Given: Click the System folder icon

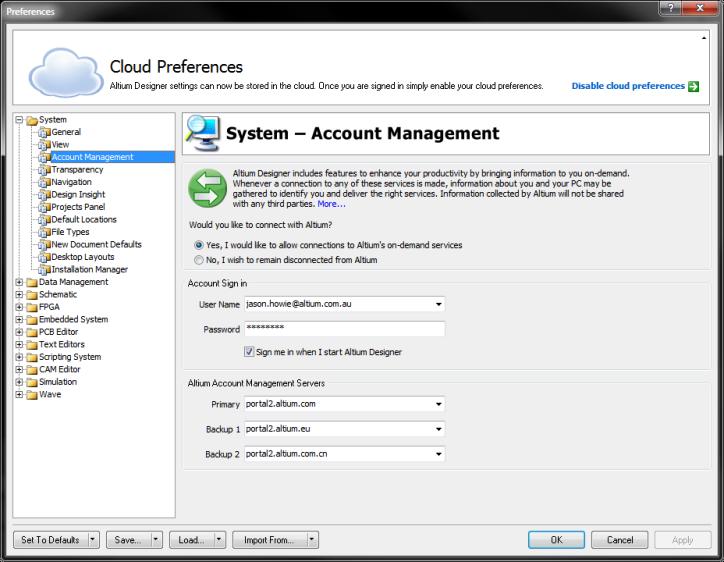Looking at the screenshot, I should coord(32,121).
